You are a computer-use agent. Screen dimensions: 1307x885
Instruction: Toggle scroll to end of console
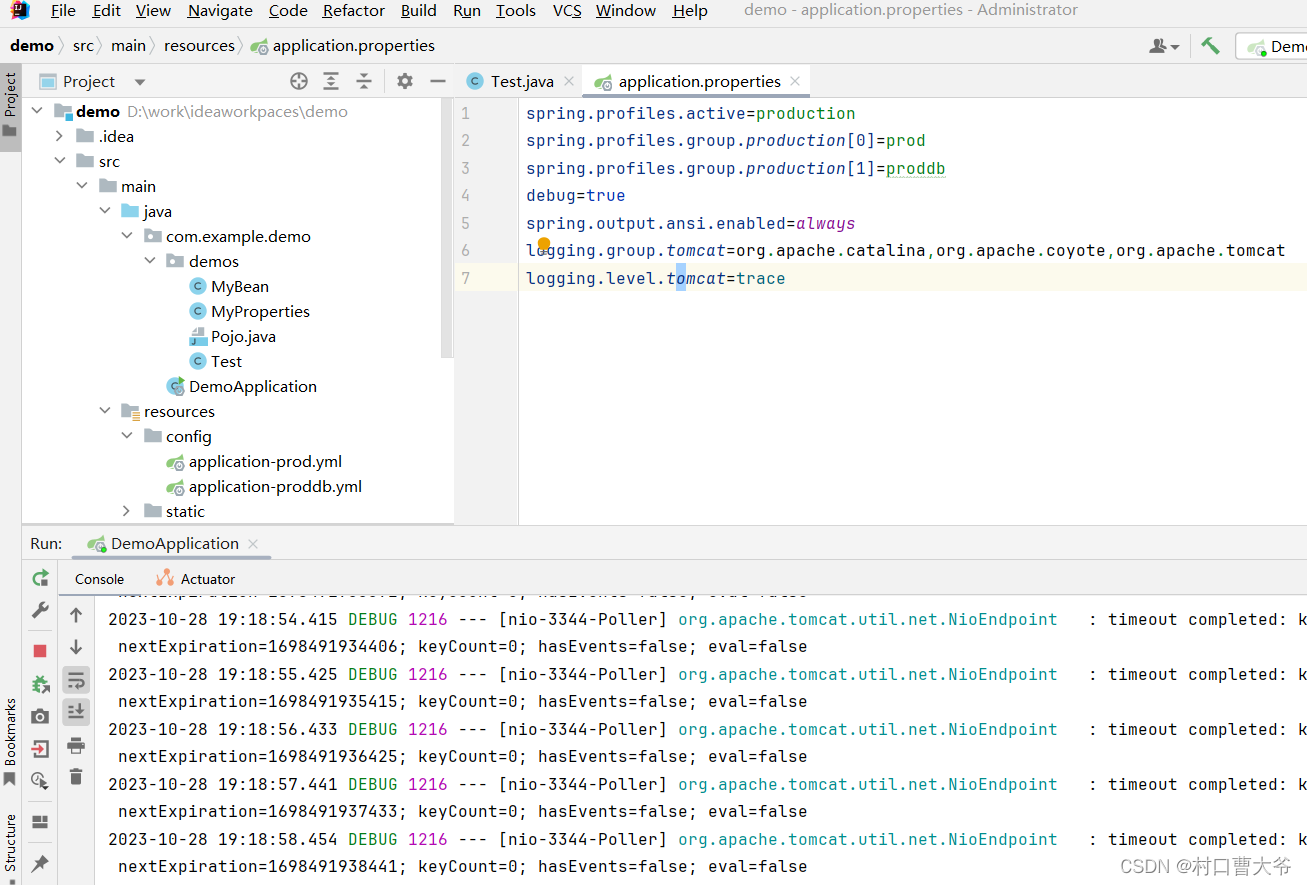(76, 712)
